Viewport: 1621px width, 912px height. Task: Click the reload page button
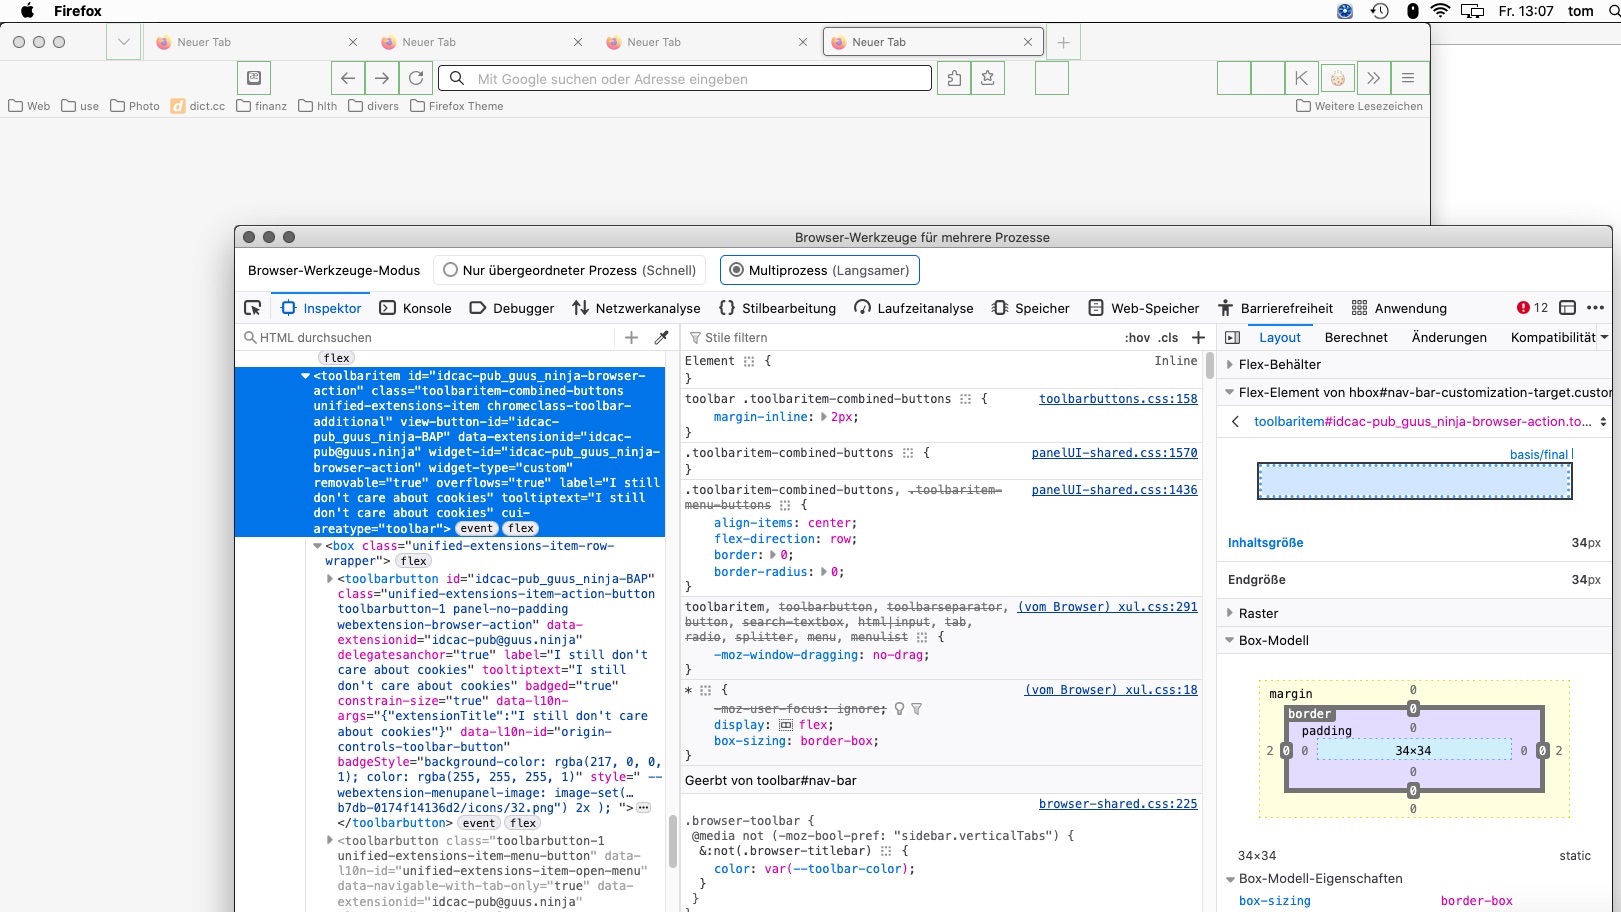416,78
